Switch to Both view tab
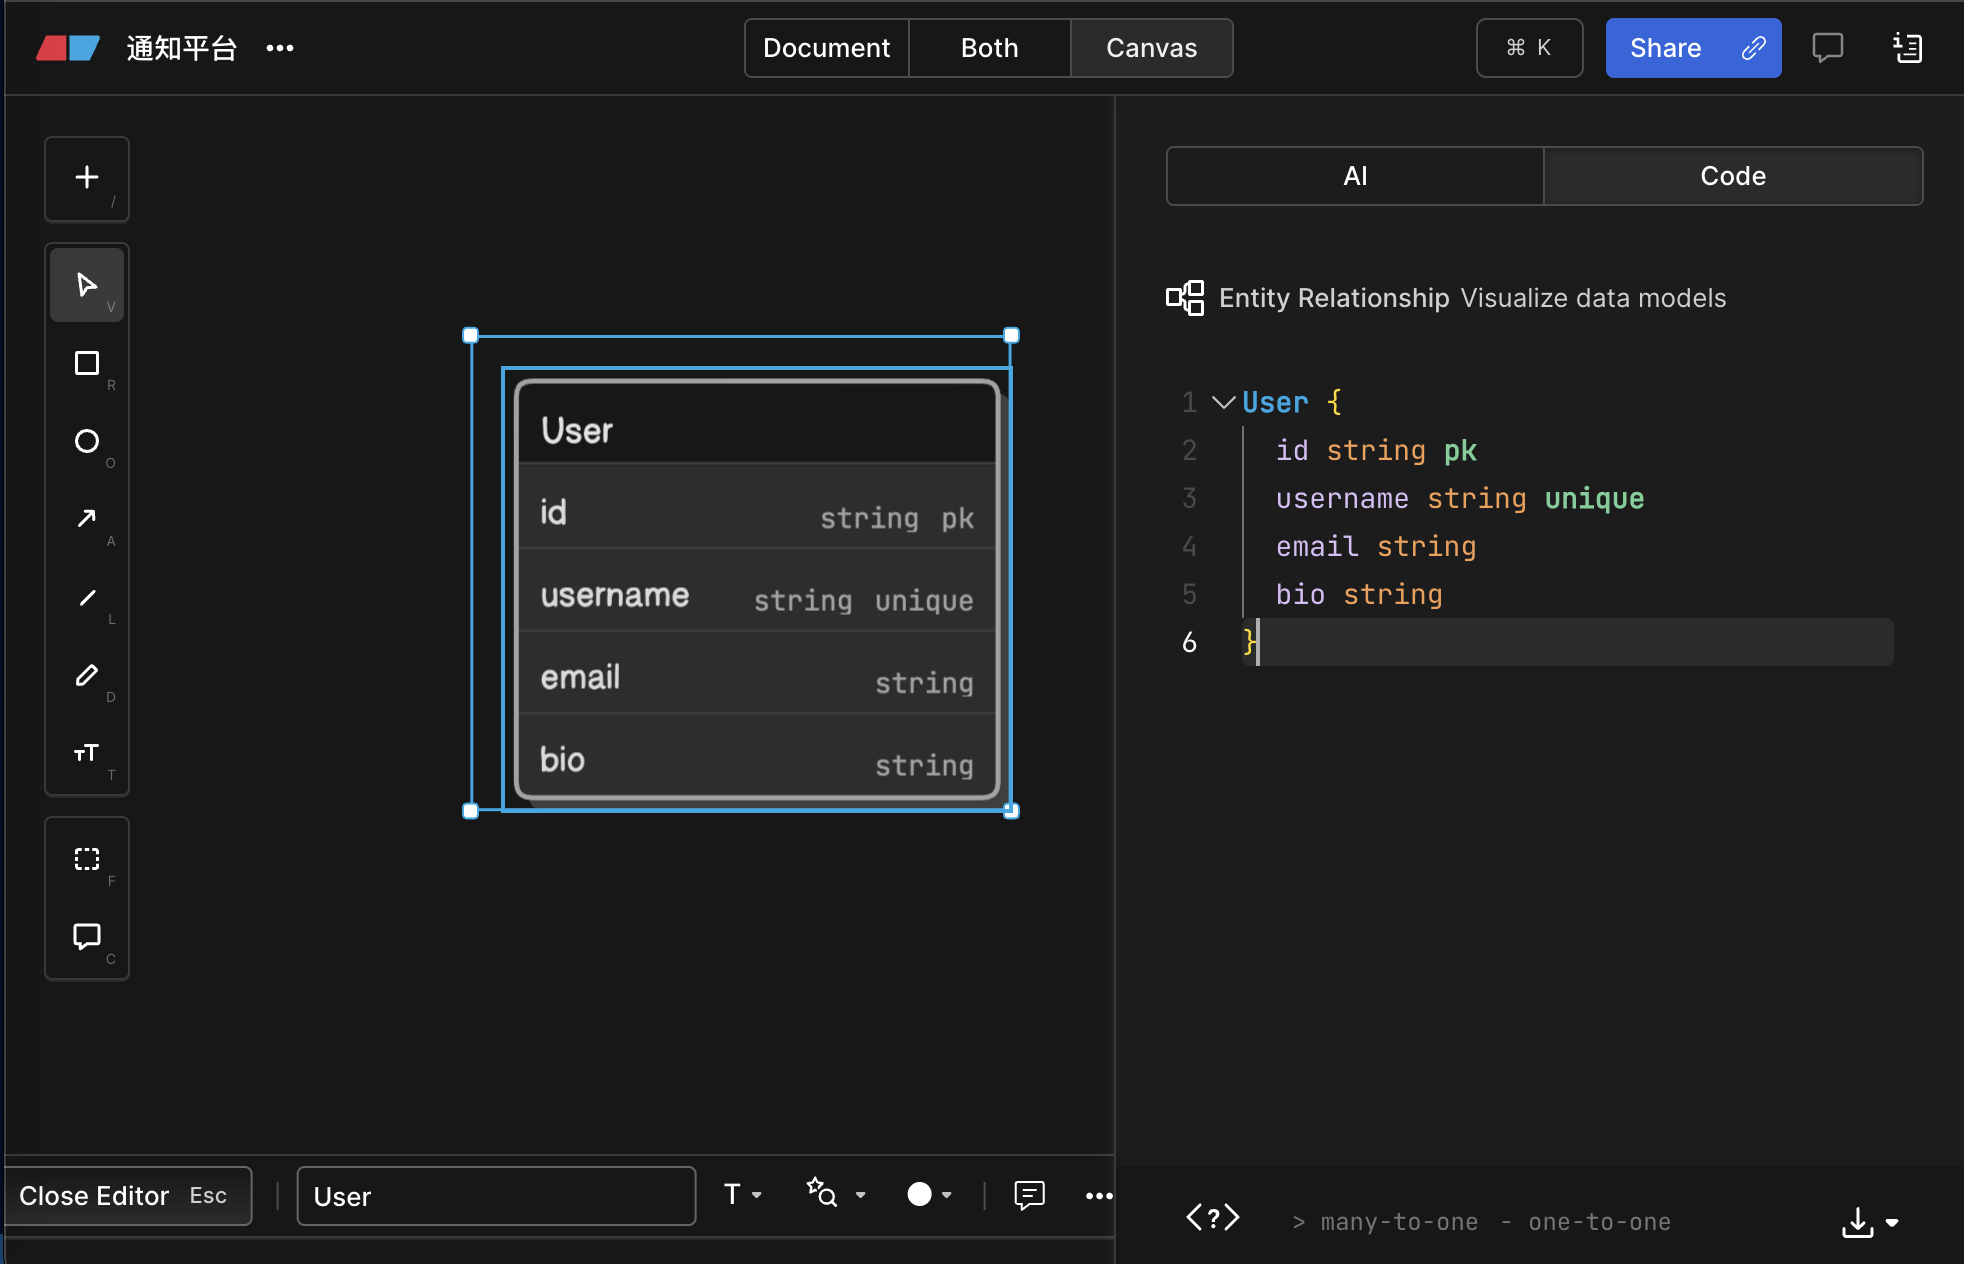This screenshot has width=1964, height=1264. 989,48
